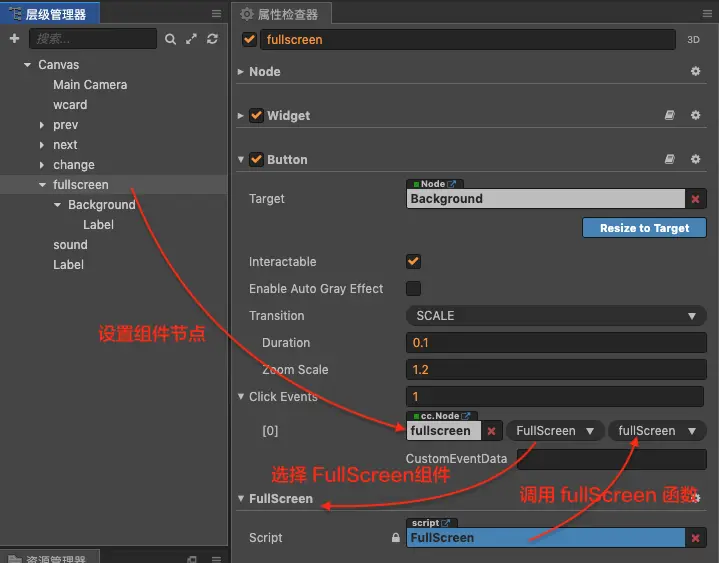Open hierarchy panel hamburger menu
719x563 pixels.
point(216,14)
